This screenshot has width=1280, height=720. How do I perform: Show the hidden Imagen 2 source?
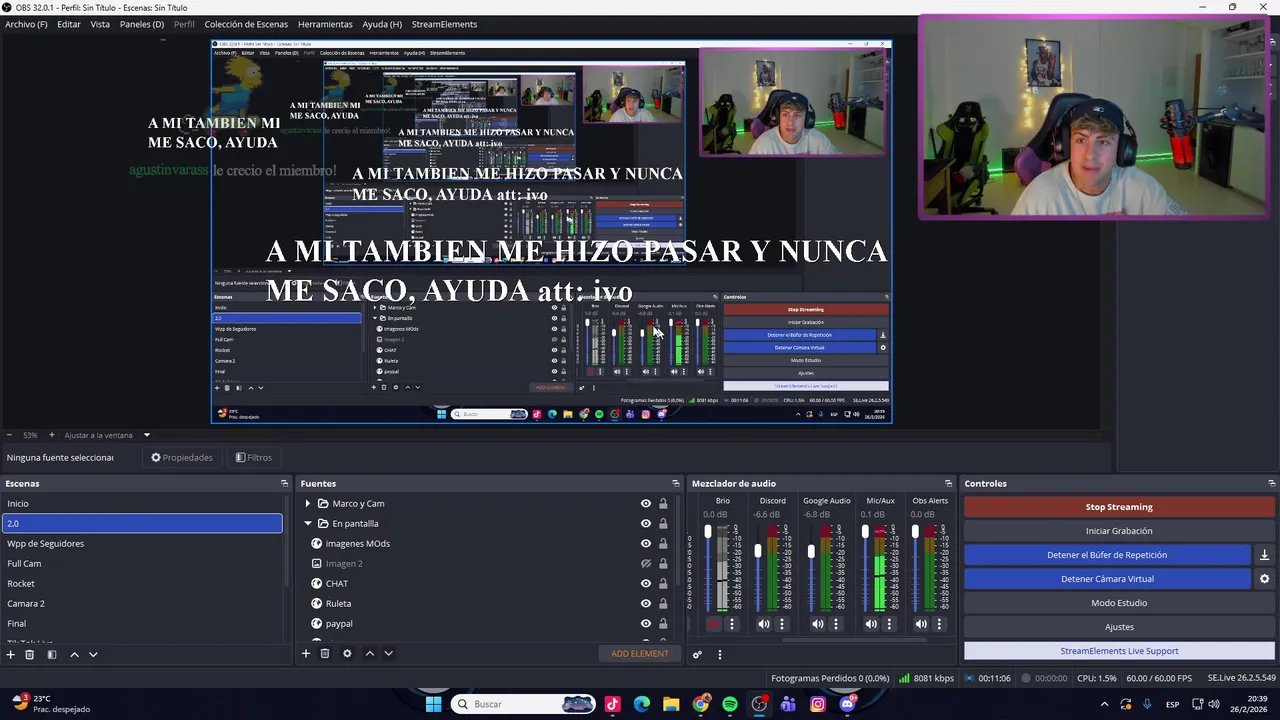646,563
